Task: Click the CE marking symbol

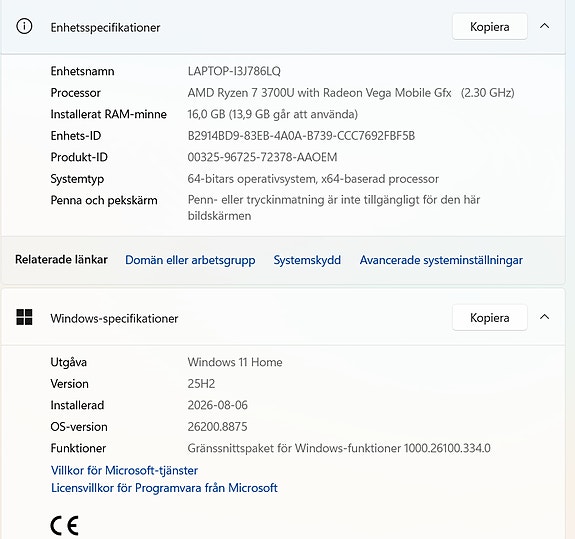Action: point(65,525)
